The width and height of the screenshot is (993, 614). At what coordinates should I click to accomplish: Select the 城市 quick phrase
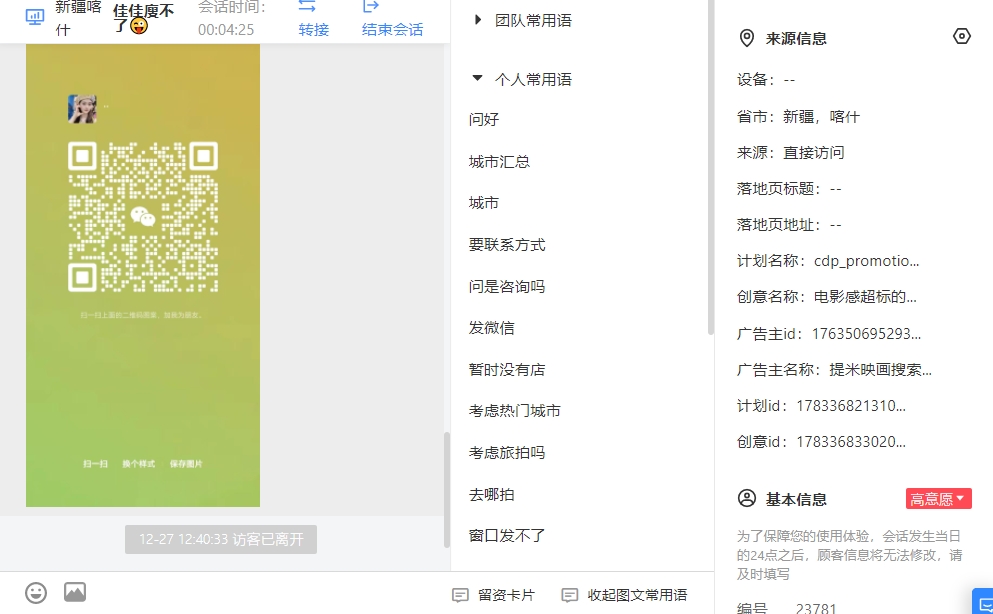(484, 203)
